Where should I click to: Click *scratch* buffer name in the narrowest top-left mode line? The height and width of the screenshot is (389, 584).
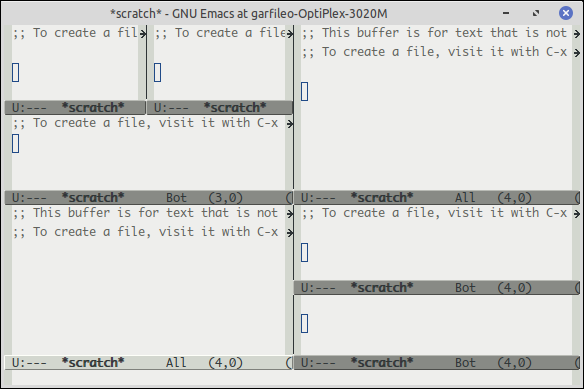point(93,108)
